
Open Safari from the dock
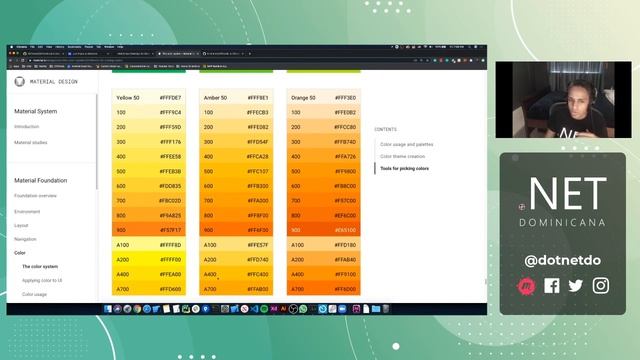147,309
